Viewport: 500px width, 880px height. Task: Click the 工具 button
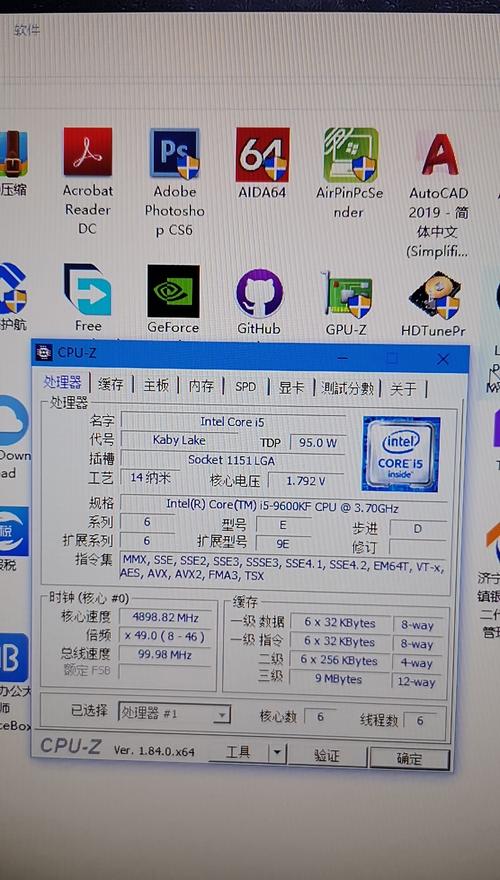click(x=238, y=752)
